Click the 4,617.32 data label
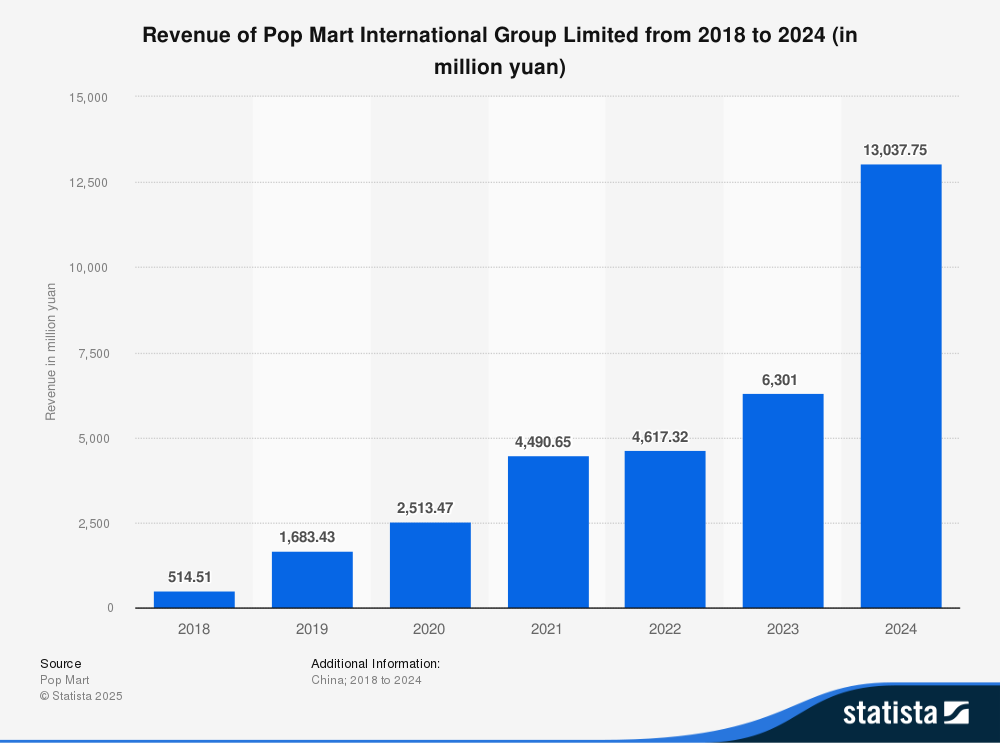This screenshot has height=743, width=1000. coord(660,437)
